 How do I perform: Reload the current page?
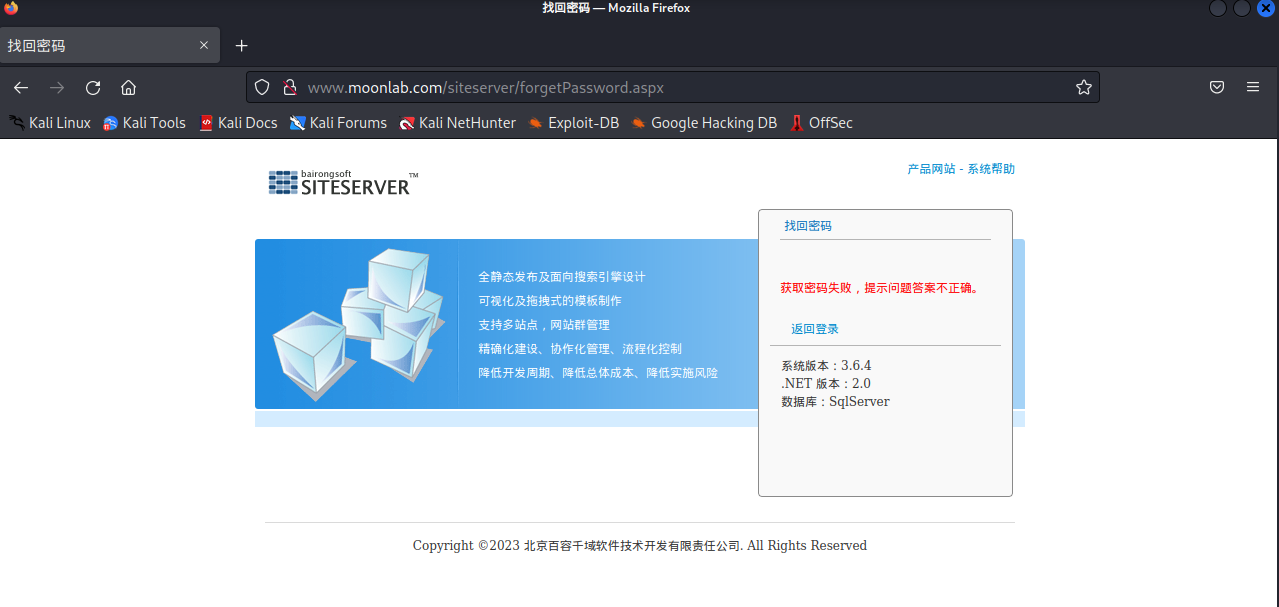point(92,87)
